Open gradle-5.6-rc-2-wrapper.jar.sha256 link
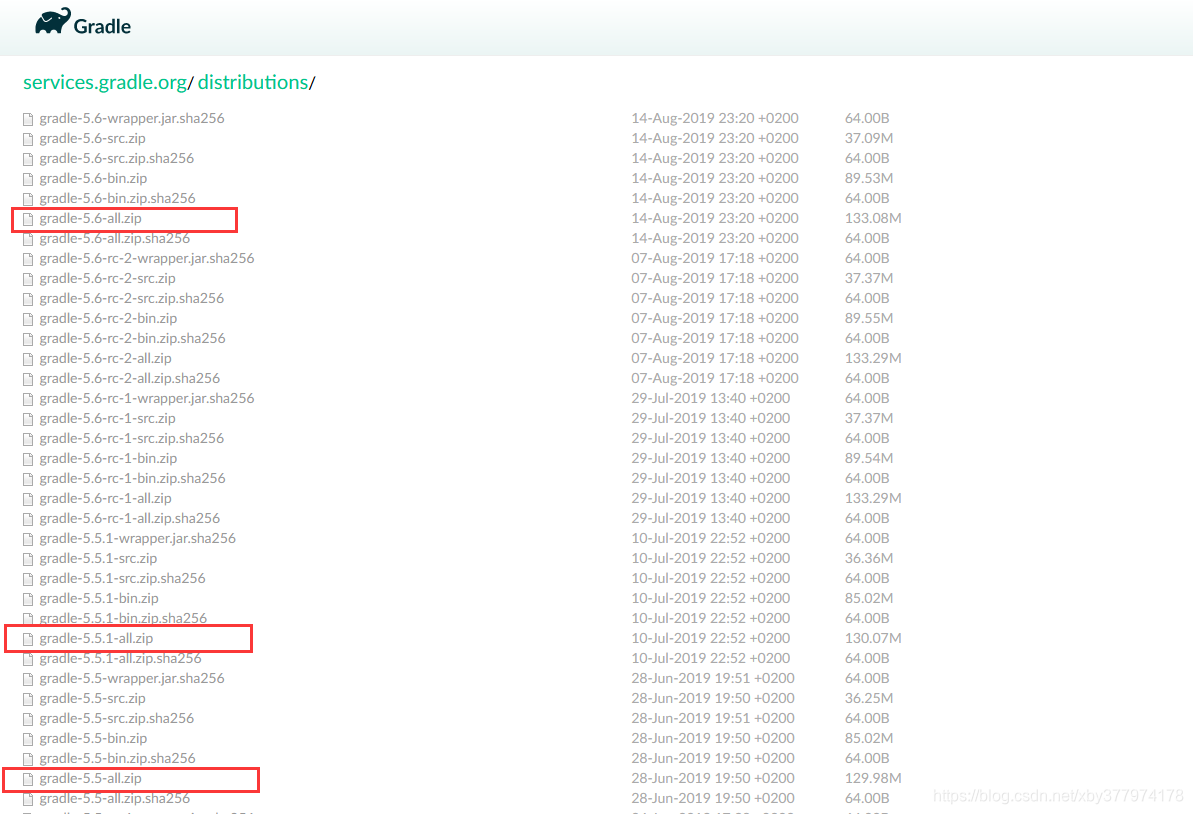The width and height of the screenshot is (1193, 814). click(147, 258)
